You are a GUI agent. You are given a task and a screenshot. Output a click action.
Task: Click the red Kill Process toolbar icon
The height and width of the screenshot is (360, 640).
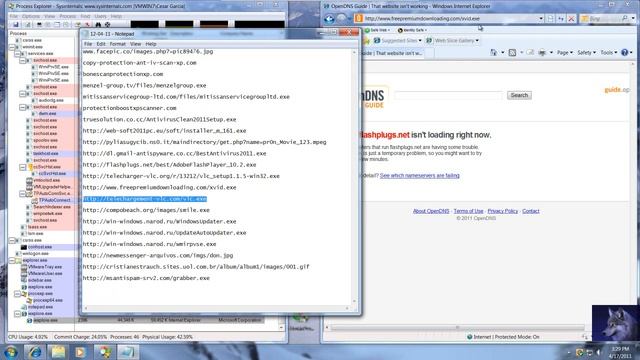pyautogui.click(x=87, y=24)
